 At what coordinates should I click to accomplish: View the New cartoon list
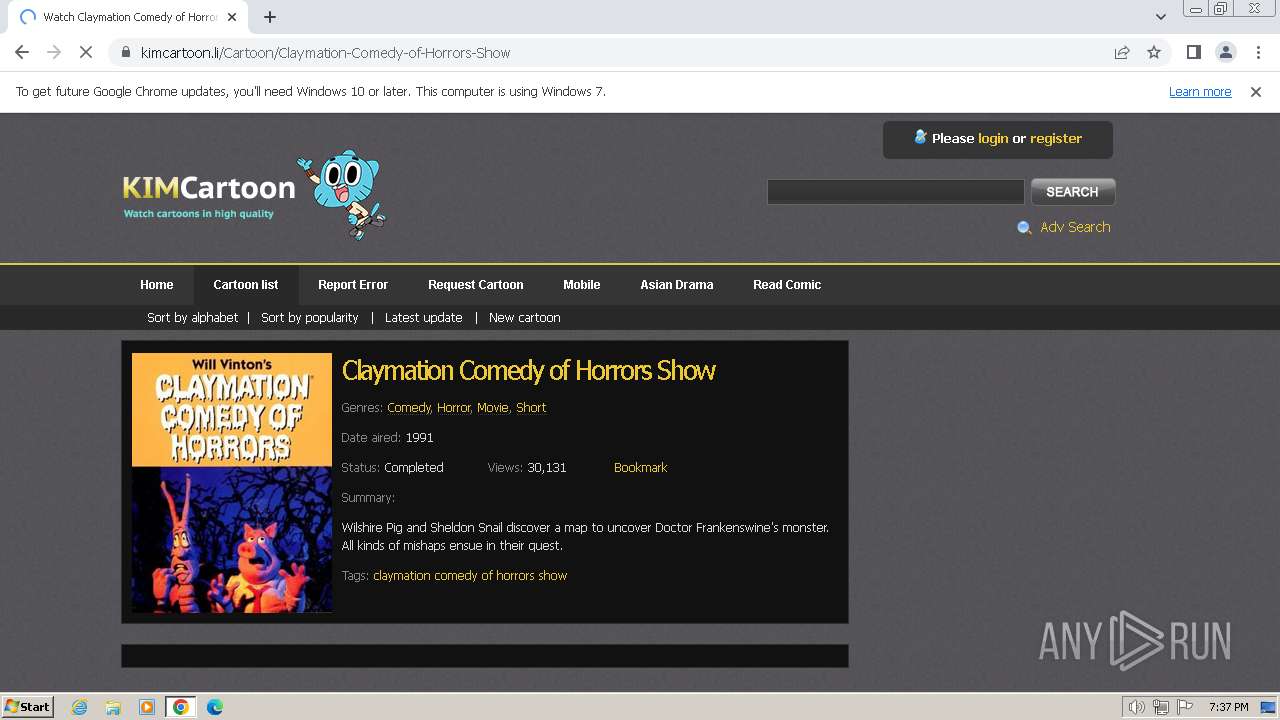point(525,318)
